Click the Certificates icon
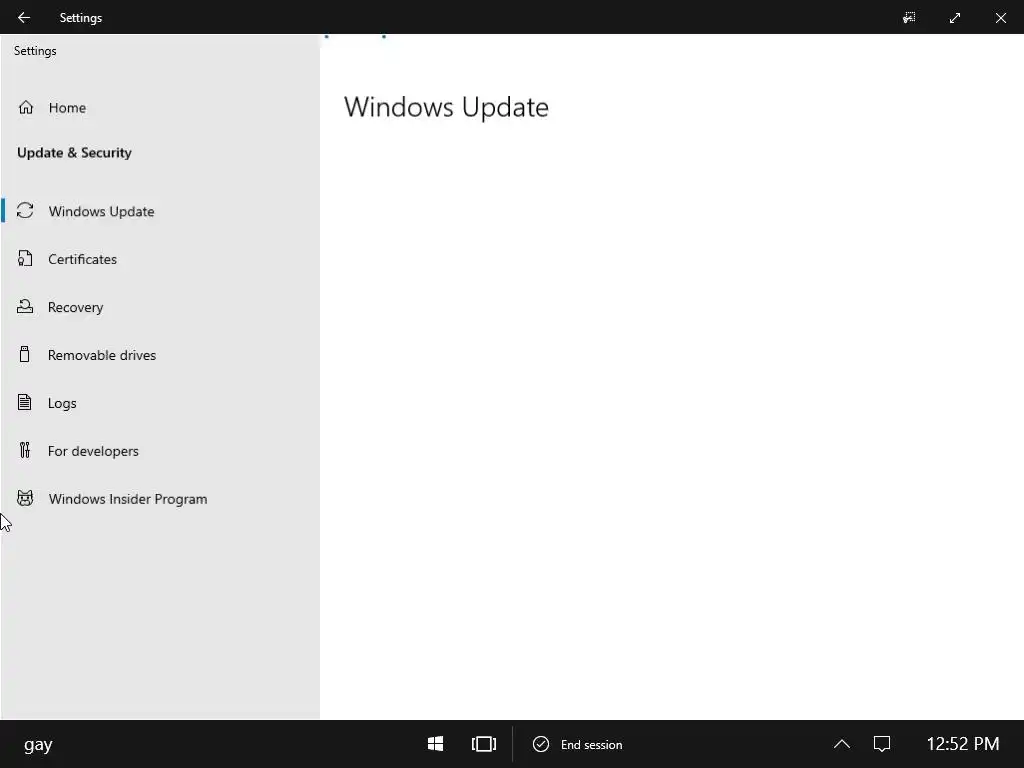 (x=25, y=259)
